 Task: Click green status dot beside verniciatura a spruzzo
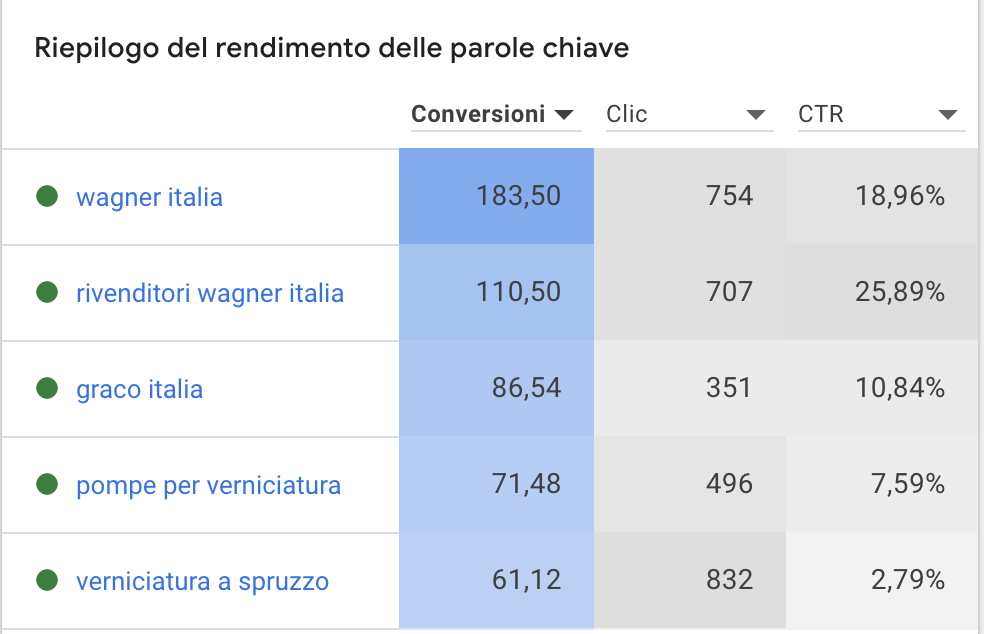47,580
